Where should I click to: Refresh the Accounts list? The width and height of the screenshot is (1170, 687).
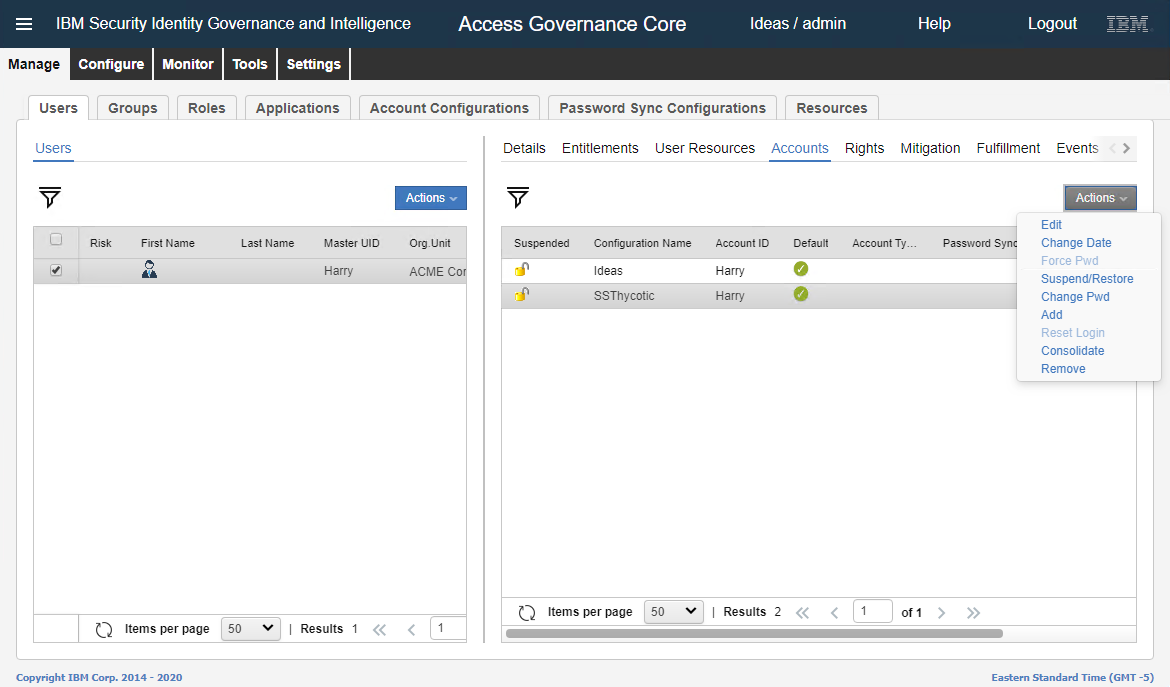pos(527,612)
